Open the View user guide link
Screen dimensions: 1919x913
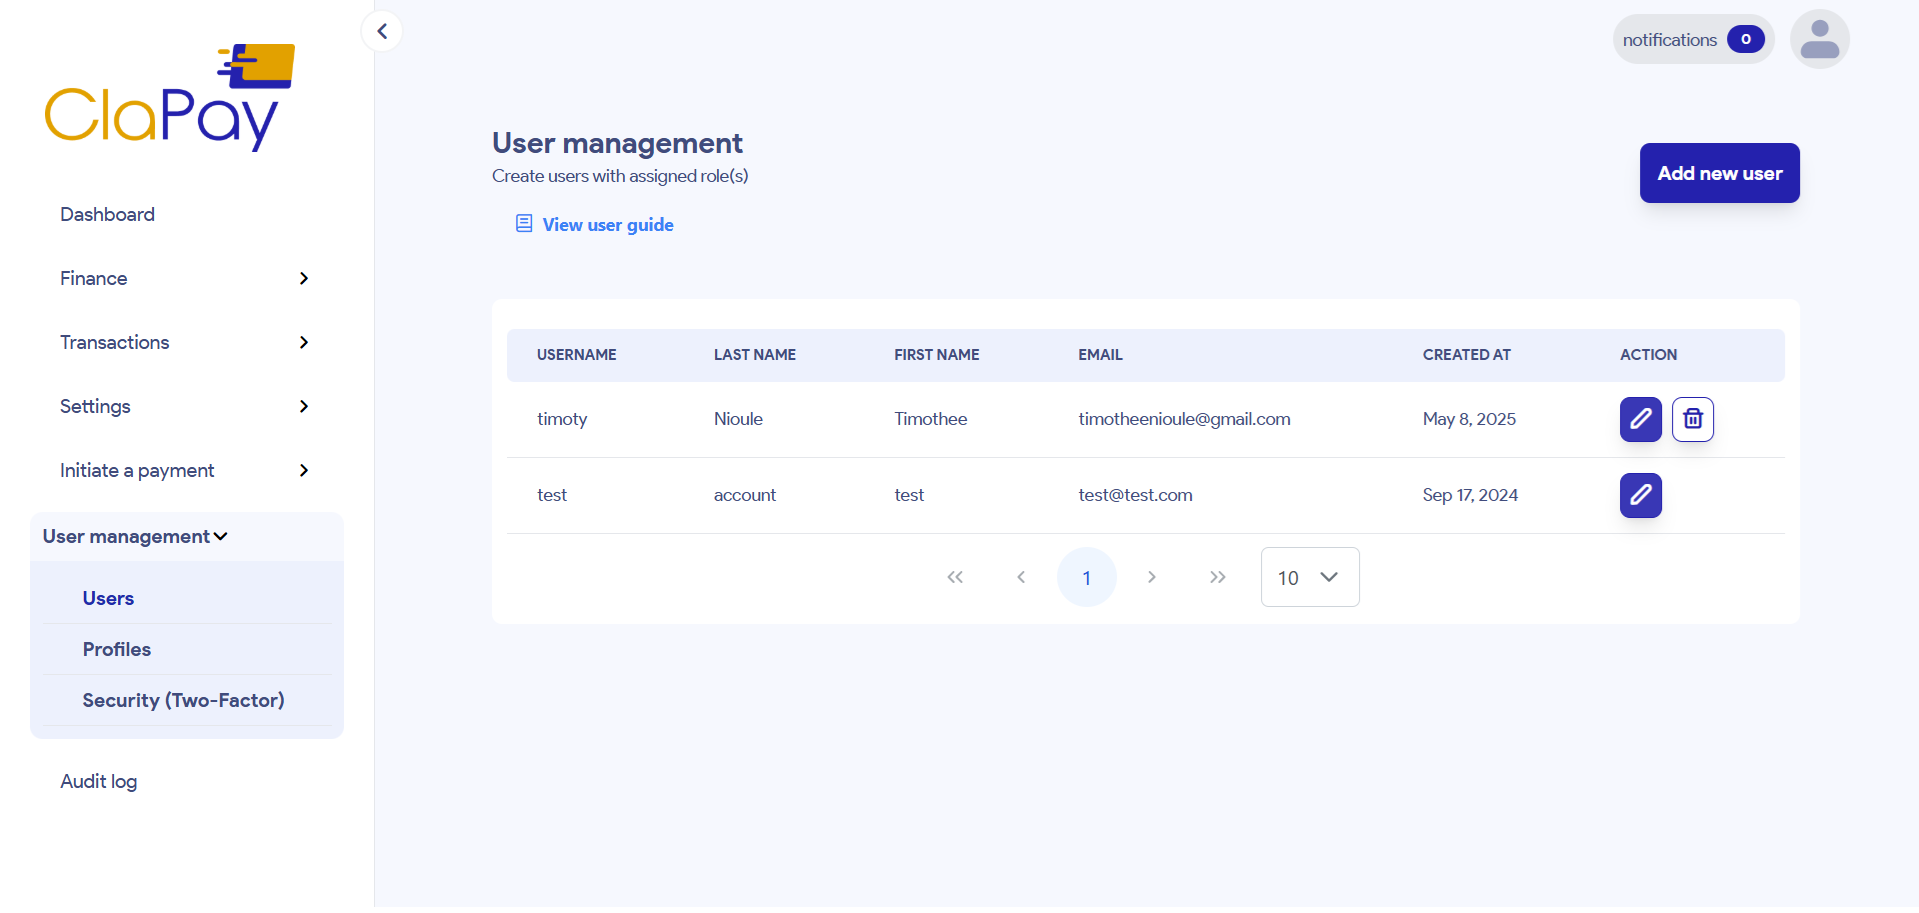tap(607, 224)
